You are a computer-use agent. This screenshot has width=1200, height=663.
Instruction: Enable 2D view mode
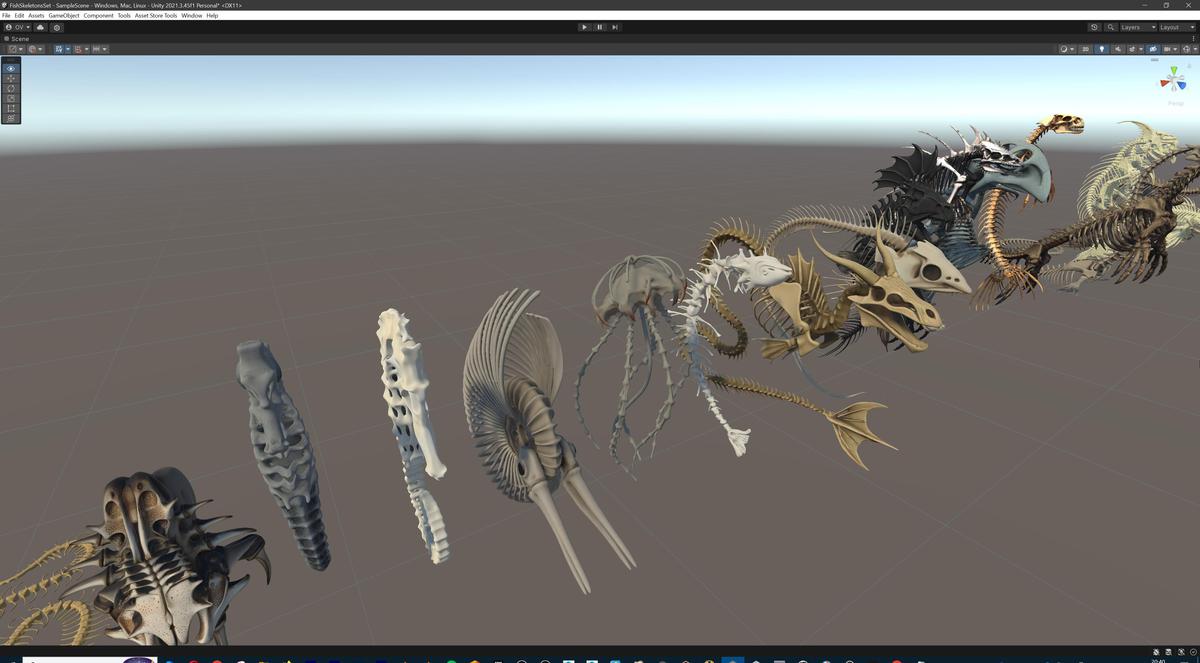tap(1084, 48)
